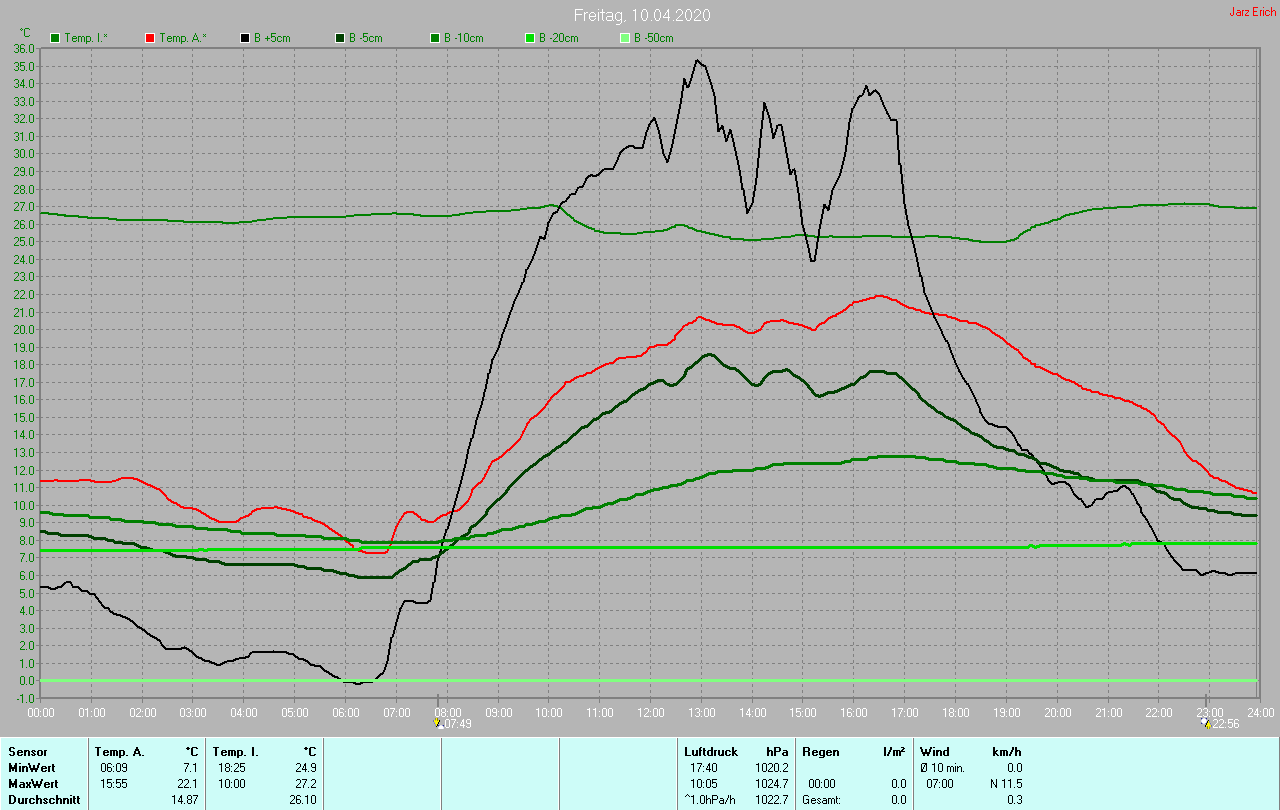Click the date title Freitag, 10.04.2020
The height and width of the screenshot is (810, 1280).
[642, 16]
